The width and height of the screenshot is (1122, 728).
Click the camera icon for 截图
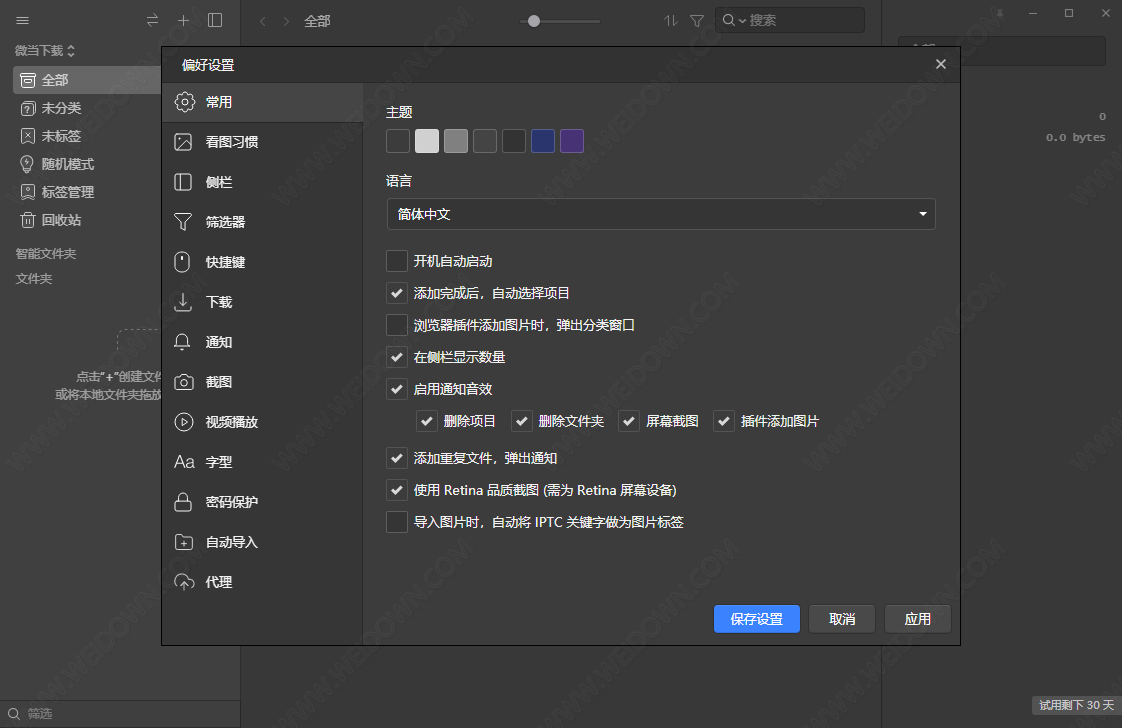coord(184,382)
